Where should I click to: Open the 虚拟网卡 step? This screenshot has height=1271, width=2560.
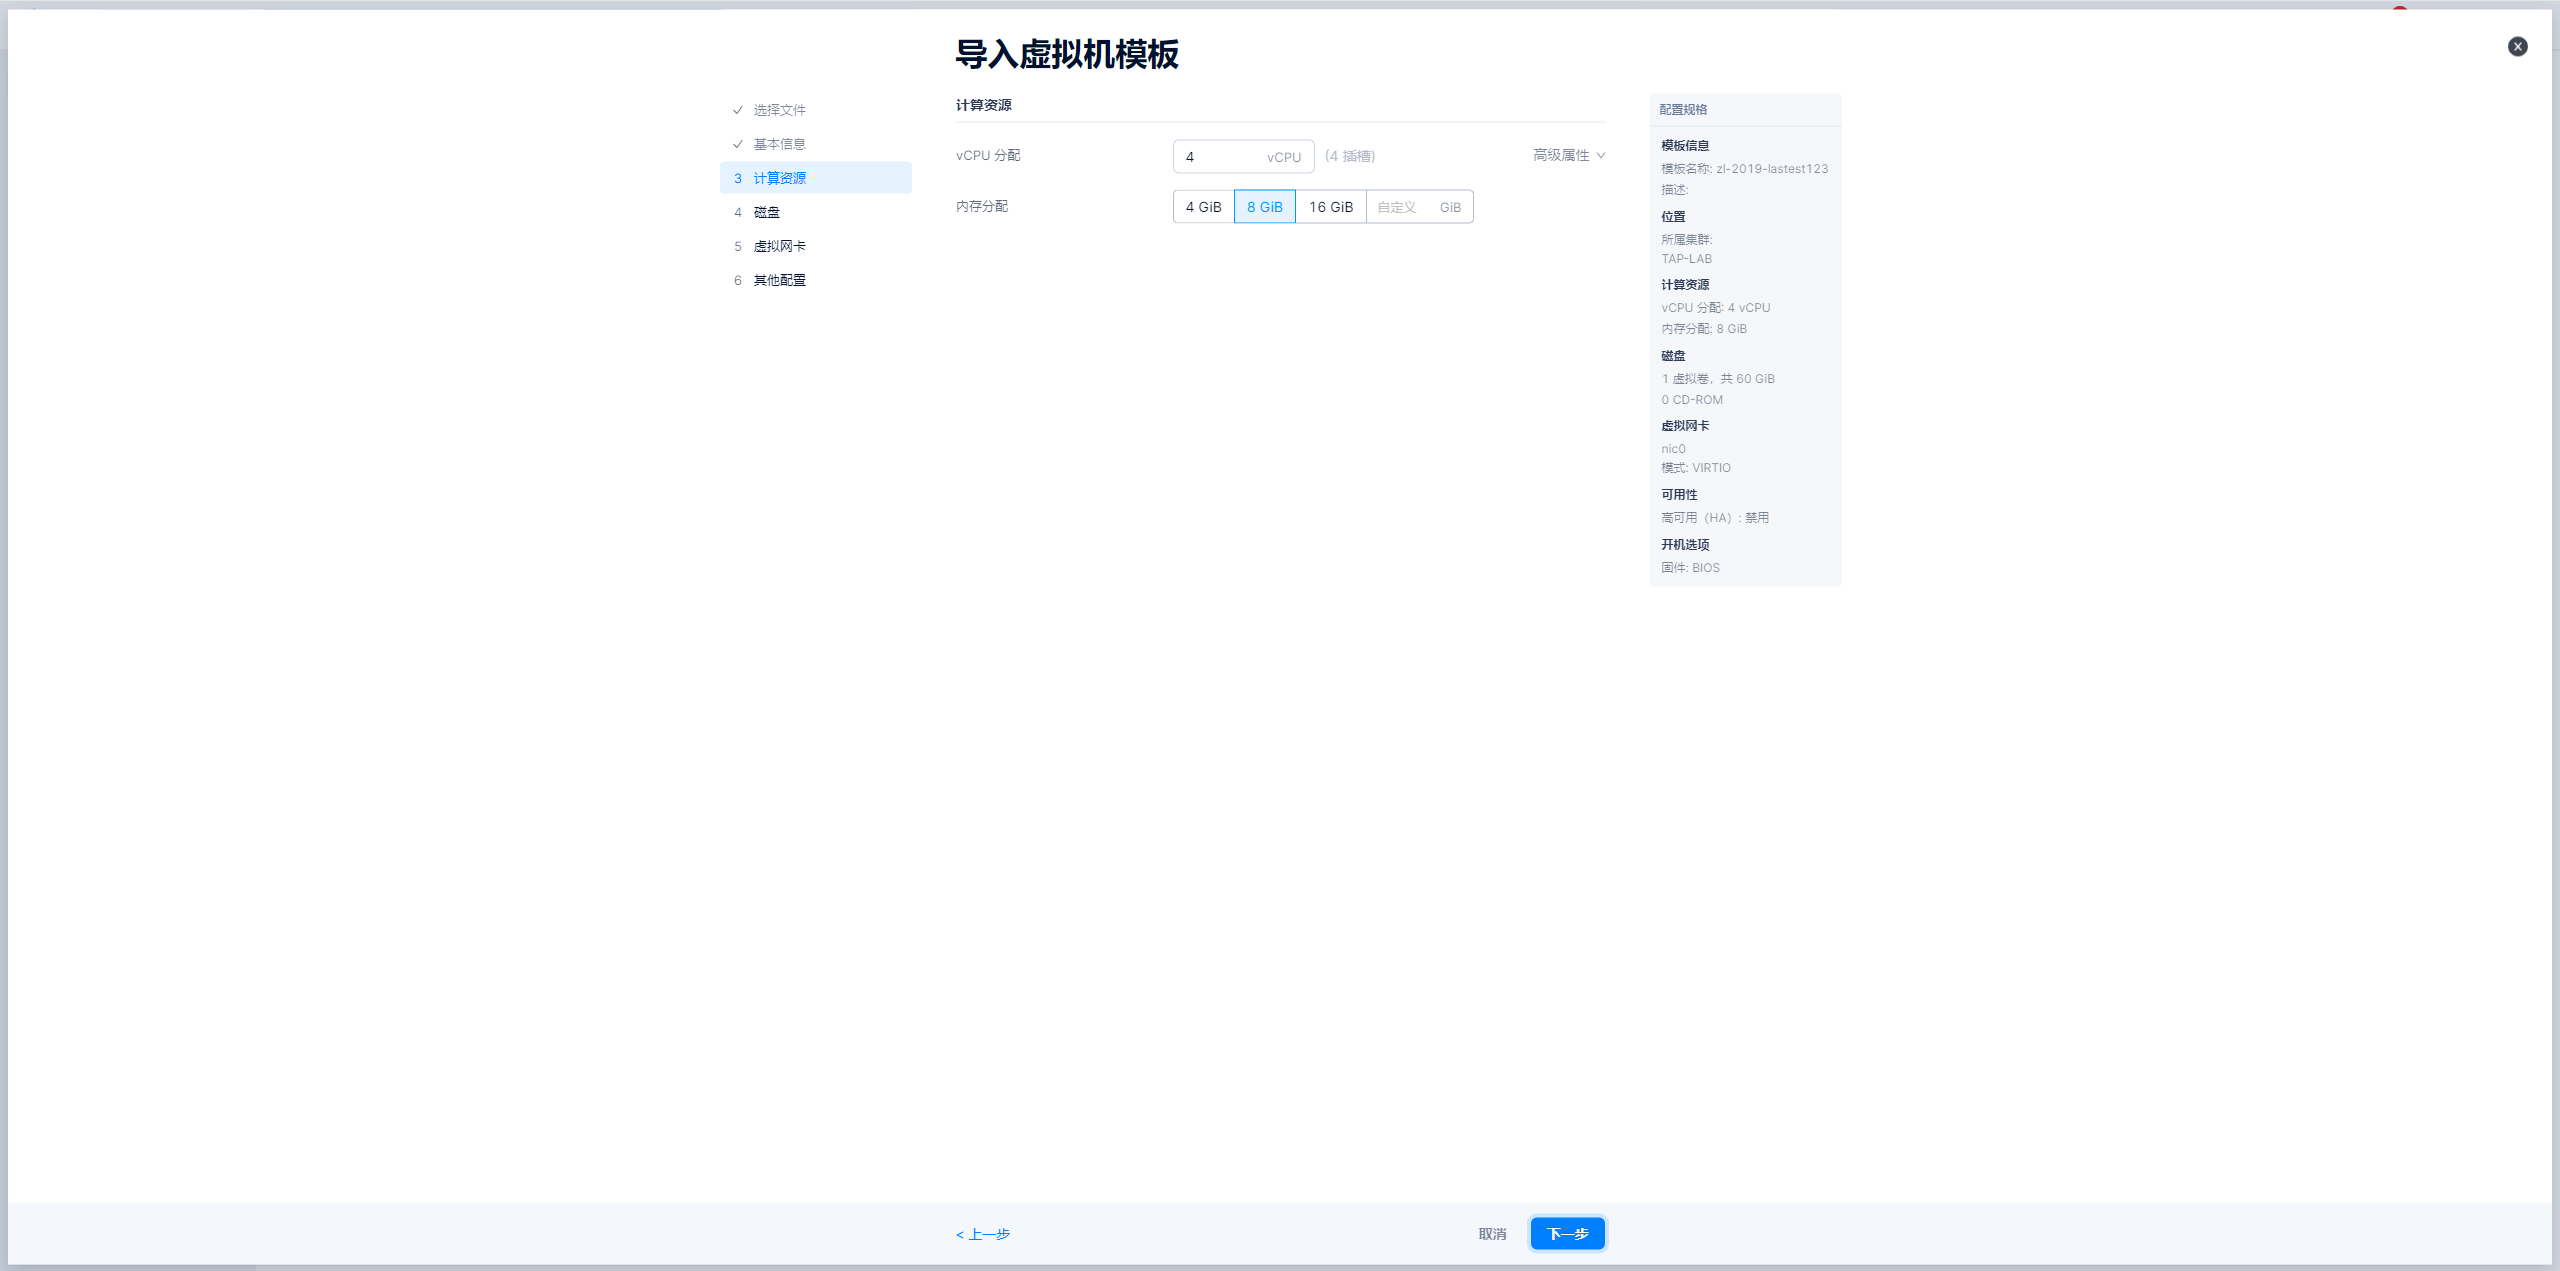pyautogui.click(x=815, y=246)
